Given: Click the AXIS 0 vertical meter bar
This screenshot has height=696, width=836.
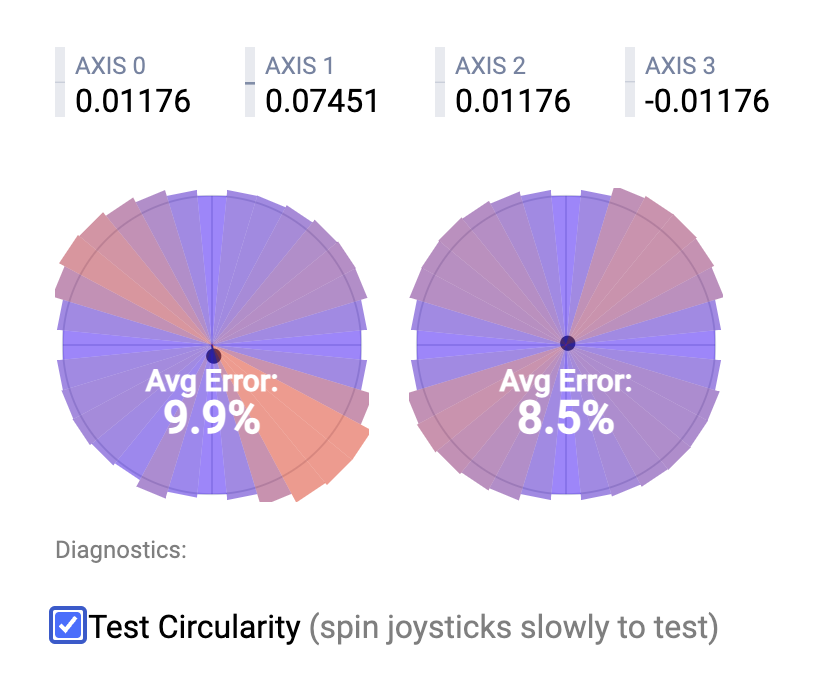Looking at the screenshot, I should (60, 83).
